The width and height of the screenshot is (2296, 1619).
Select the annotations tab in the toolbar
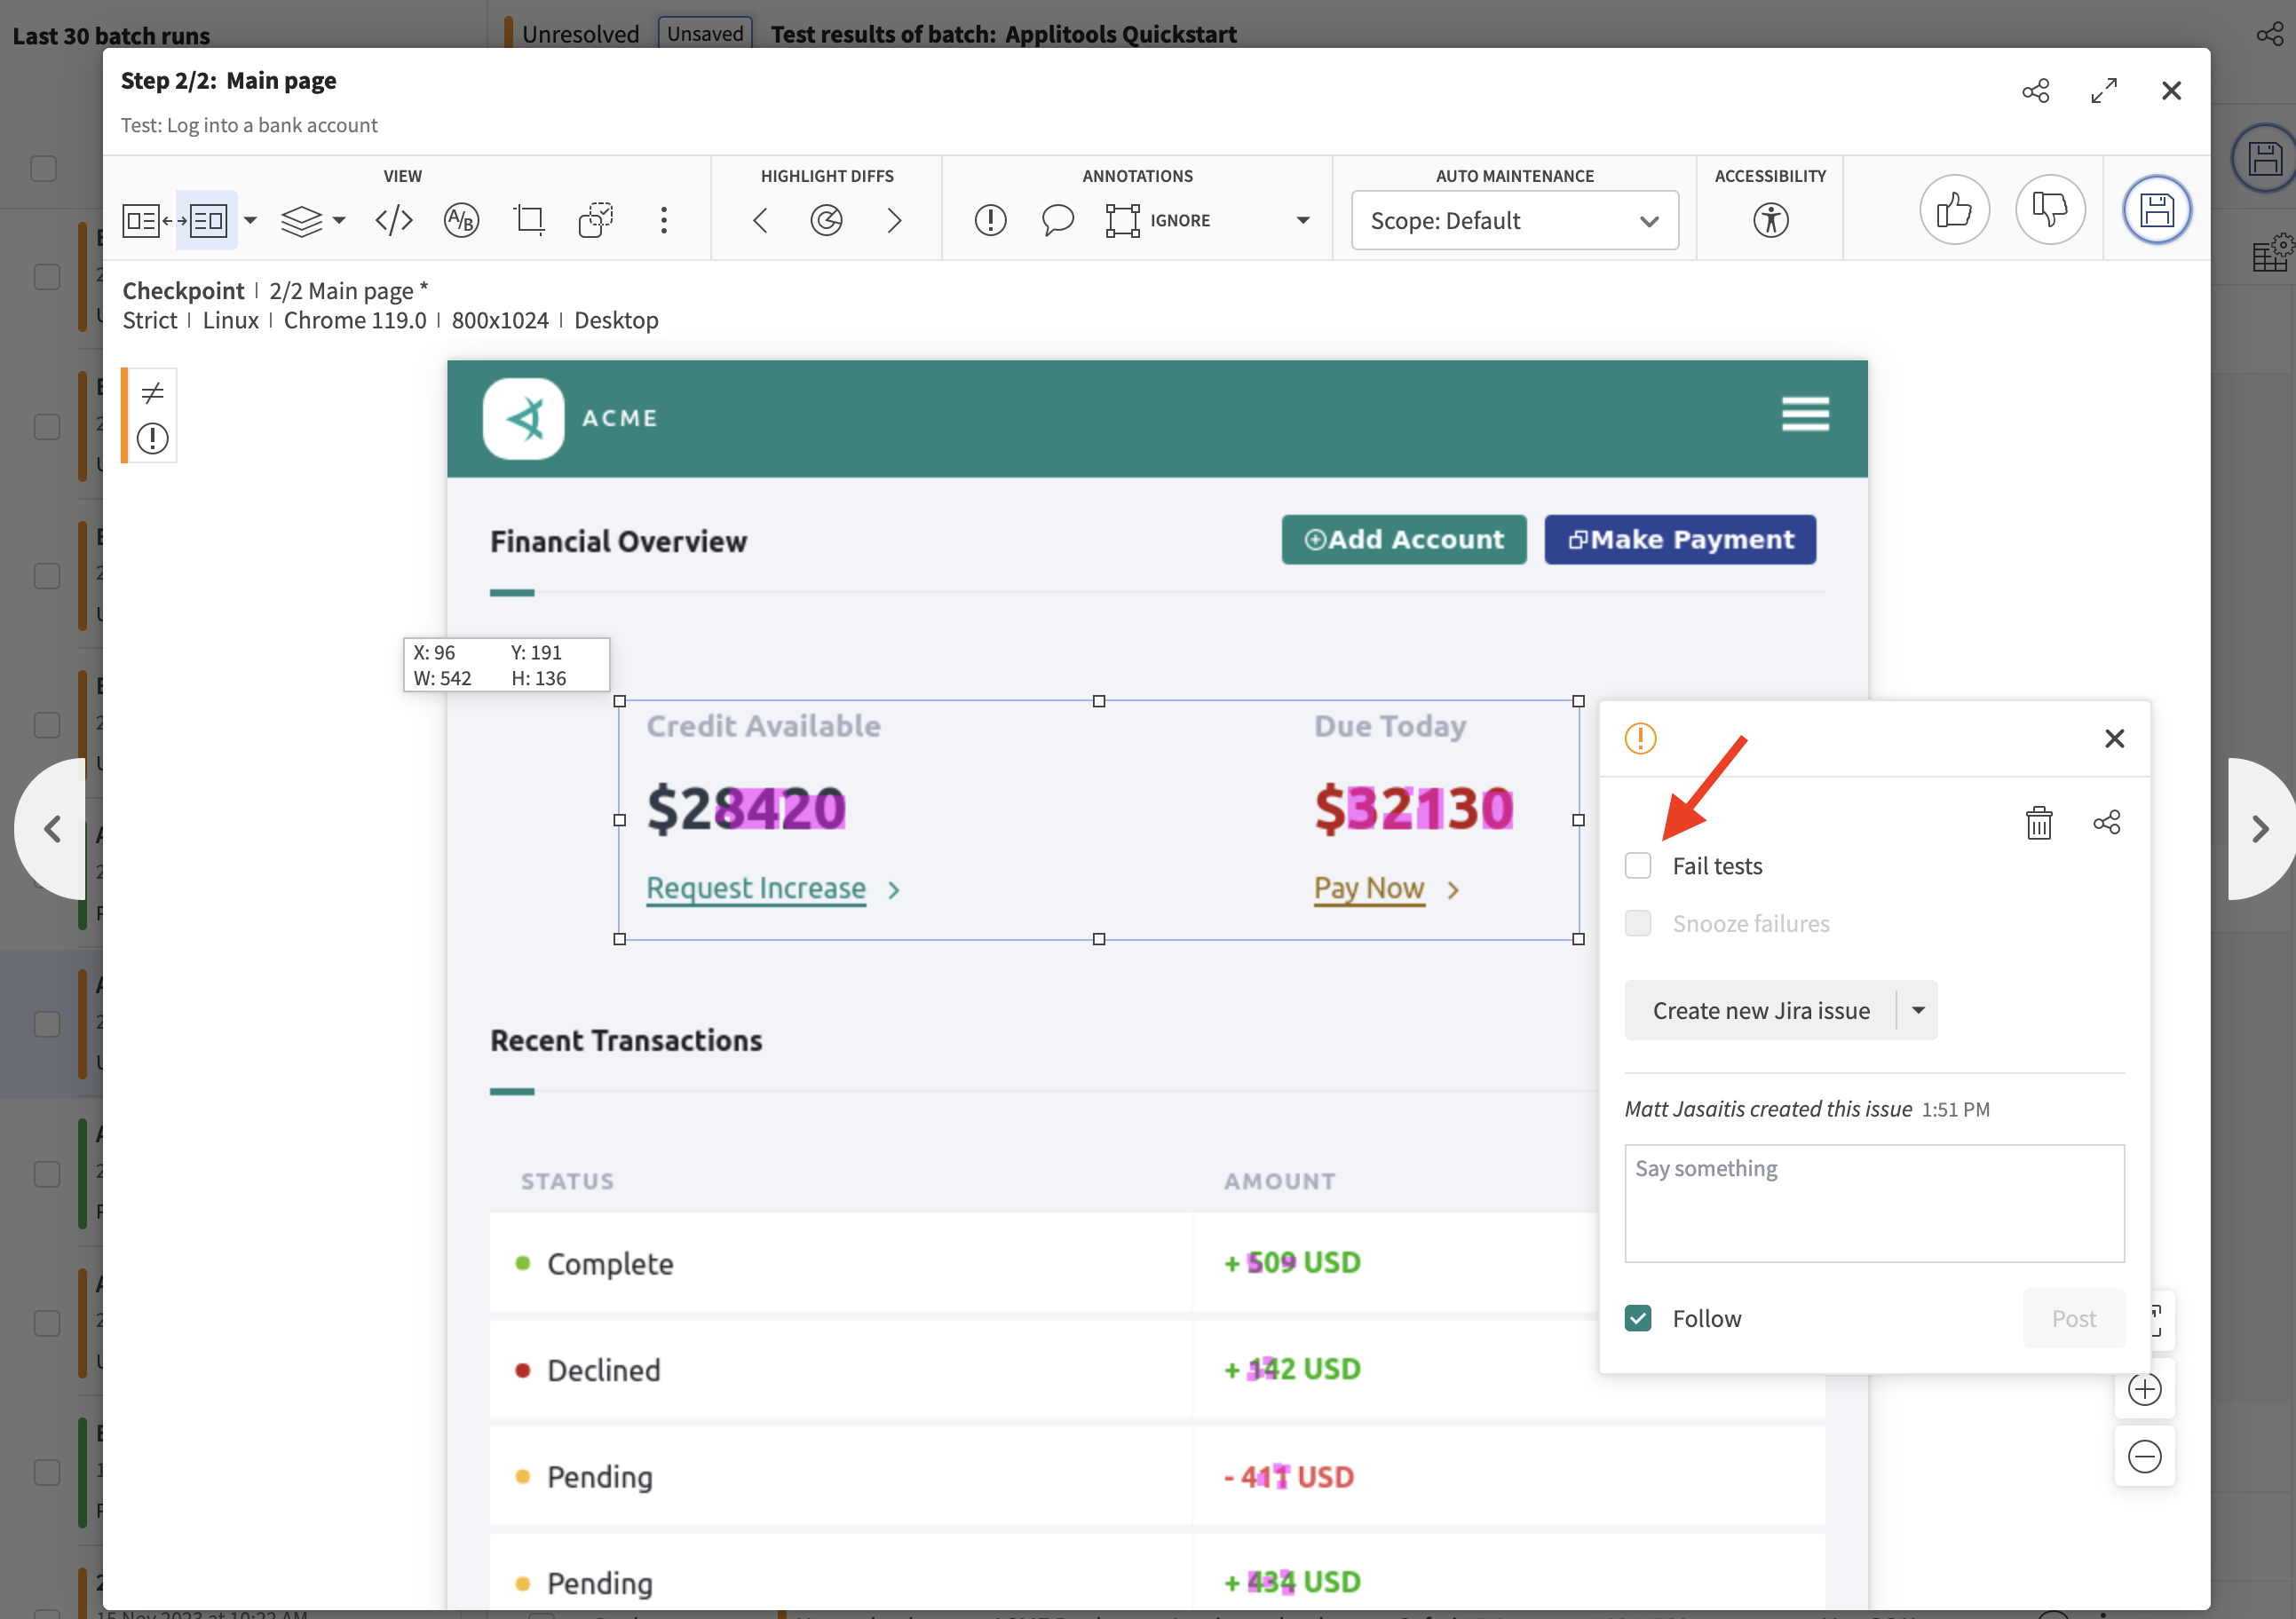[x=1137, y=175]
